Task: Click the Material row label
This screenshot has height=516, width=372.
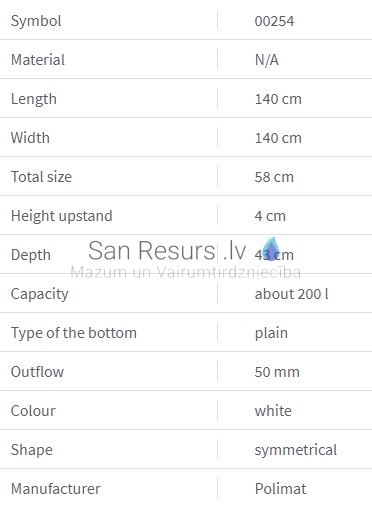Action: pos(38,60)
